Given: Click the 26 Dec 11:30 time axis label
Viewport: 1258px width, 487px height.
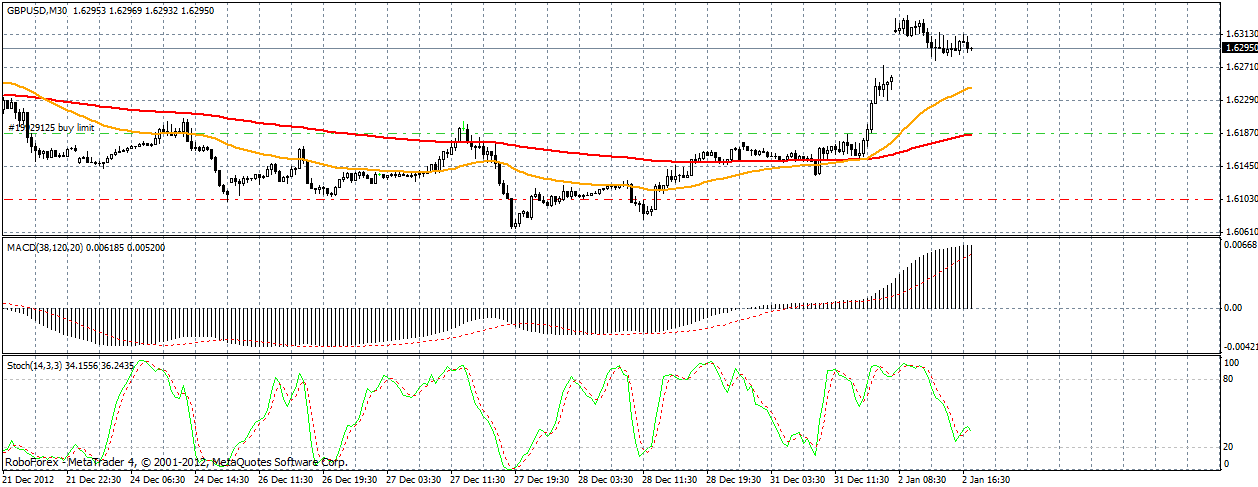Looking at the screenshot, I should pyautogui.click(x=288, y=480).
